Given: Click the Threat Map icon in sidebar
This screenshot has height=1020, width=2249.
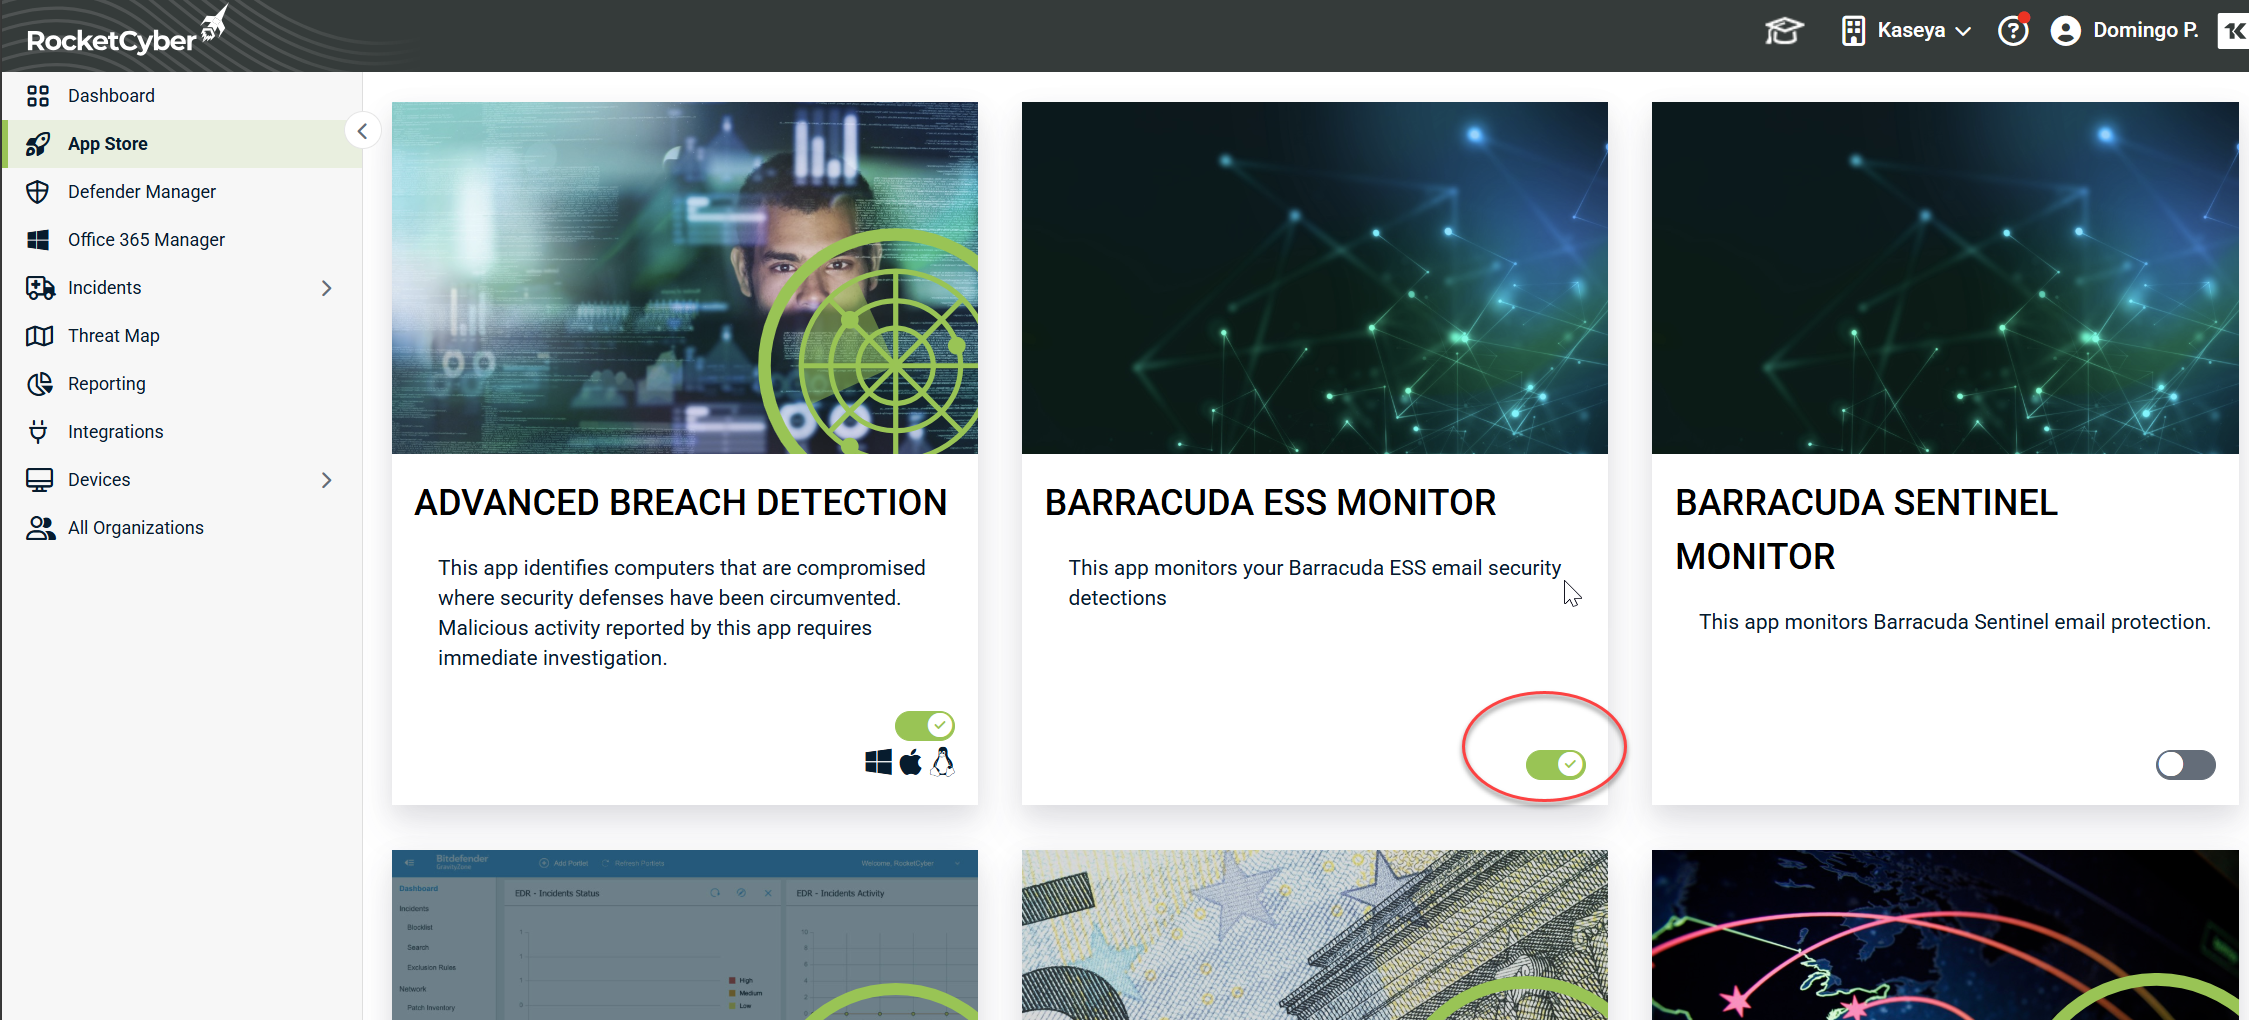Looking at the screenshot, I should [39, 336].
